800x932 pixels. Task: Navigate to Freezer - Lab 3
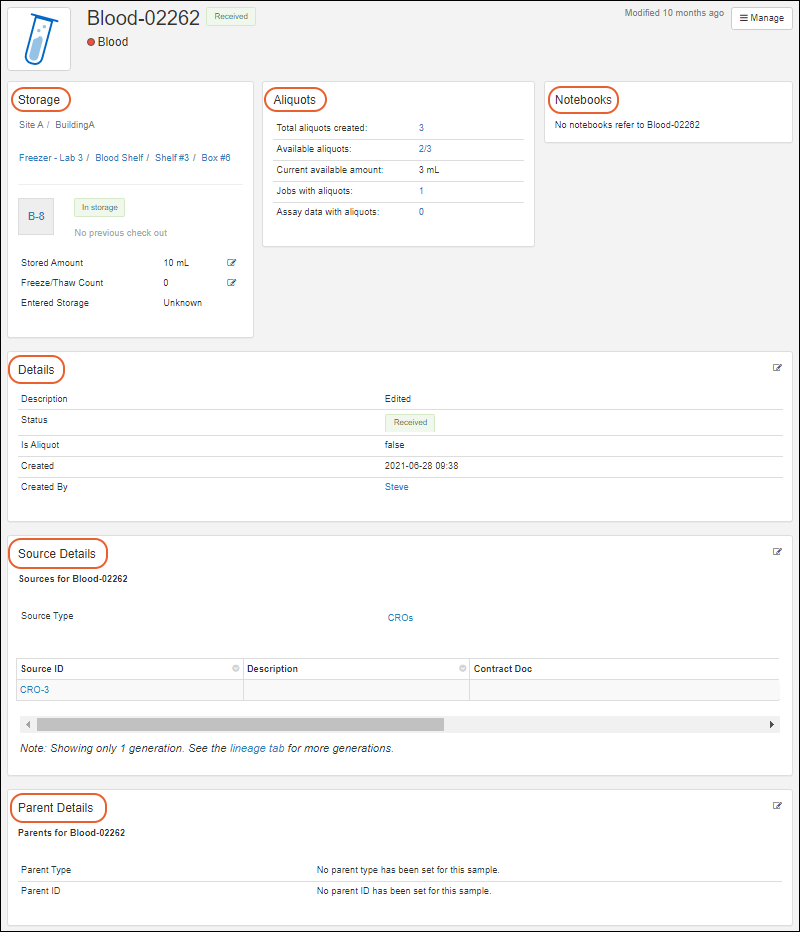point(51,158)
